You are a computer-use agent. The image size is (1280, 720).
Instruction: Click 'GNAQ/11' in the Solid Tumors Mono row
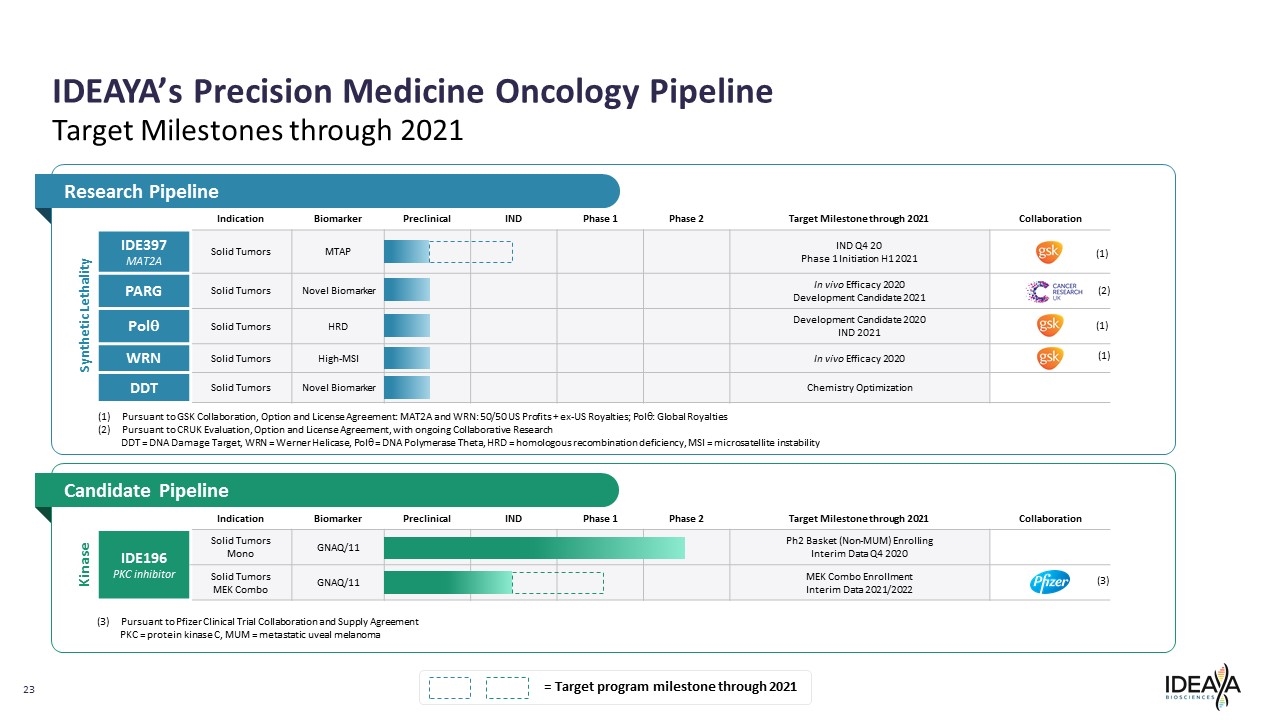(x=338, y=548)
